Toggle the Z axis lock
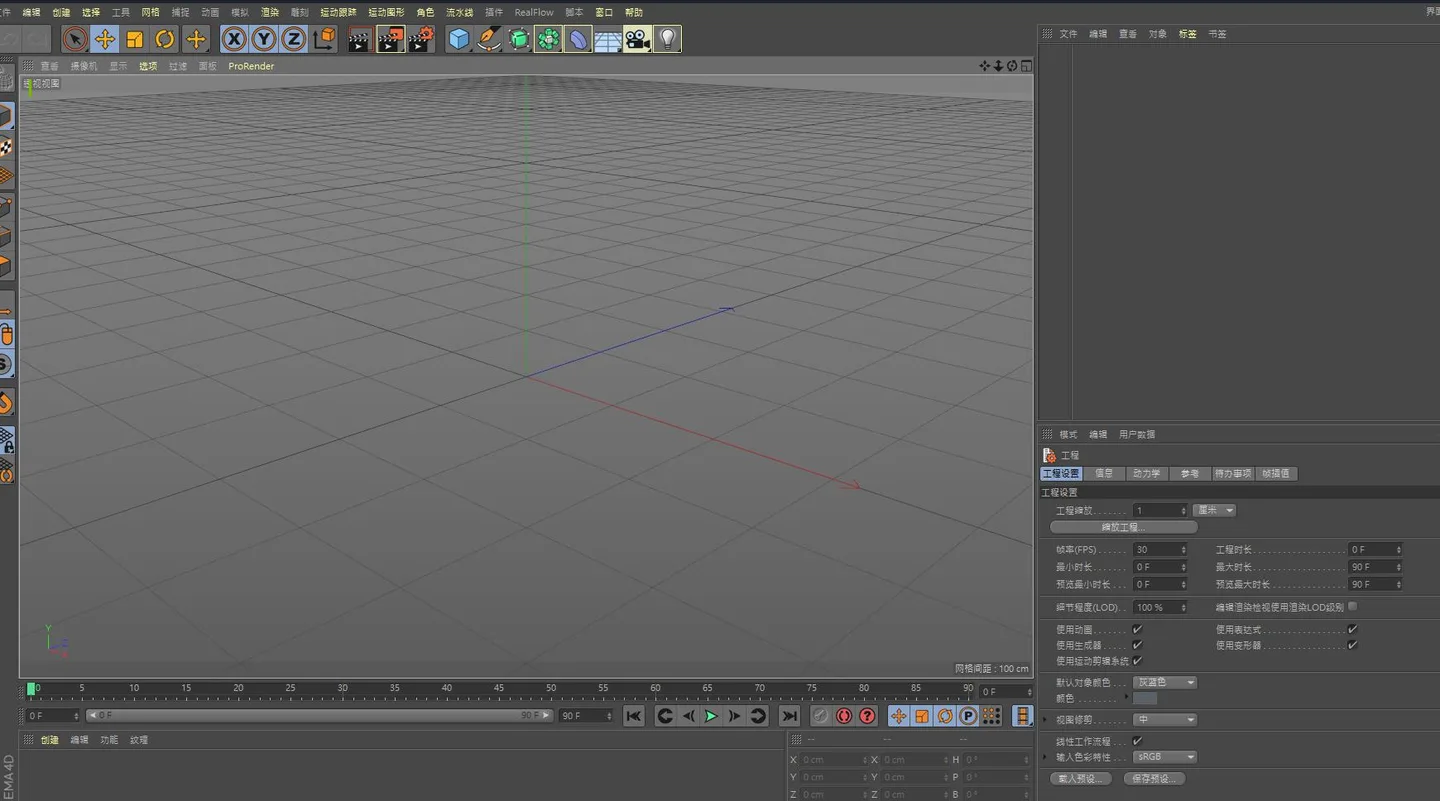This screenshot has height=801, width=1440. click(x=293, y=39)
